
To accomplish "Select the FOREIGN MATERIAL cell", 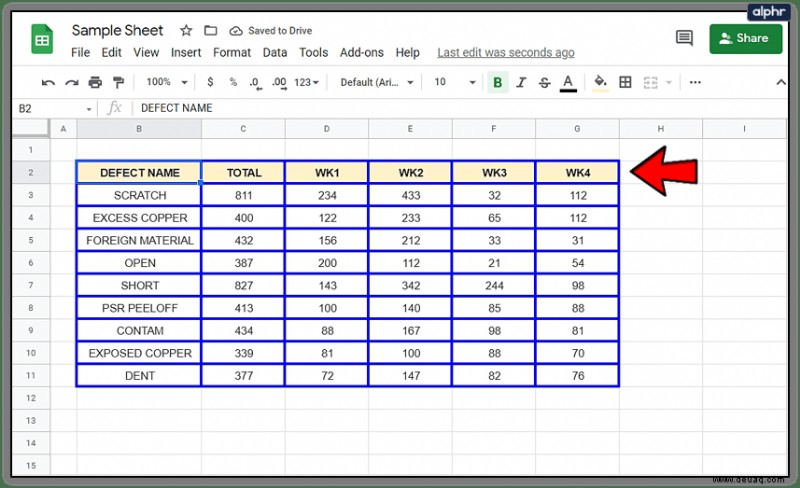I will click(139, 240).
